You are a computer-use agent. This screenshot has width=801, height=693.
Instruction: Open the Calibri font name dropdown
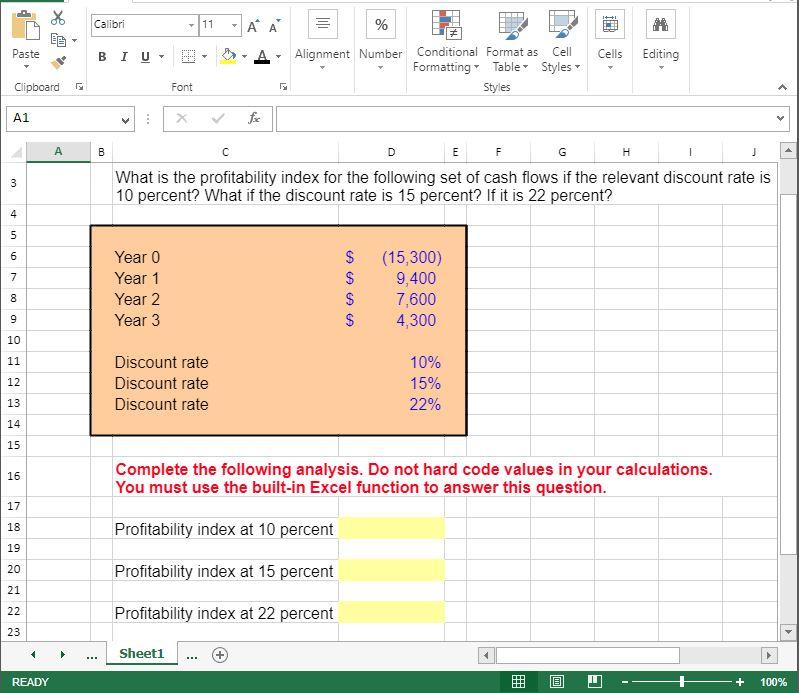pyautogui.click(x=191, y=23)
